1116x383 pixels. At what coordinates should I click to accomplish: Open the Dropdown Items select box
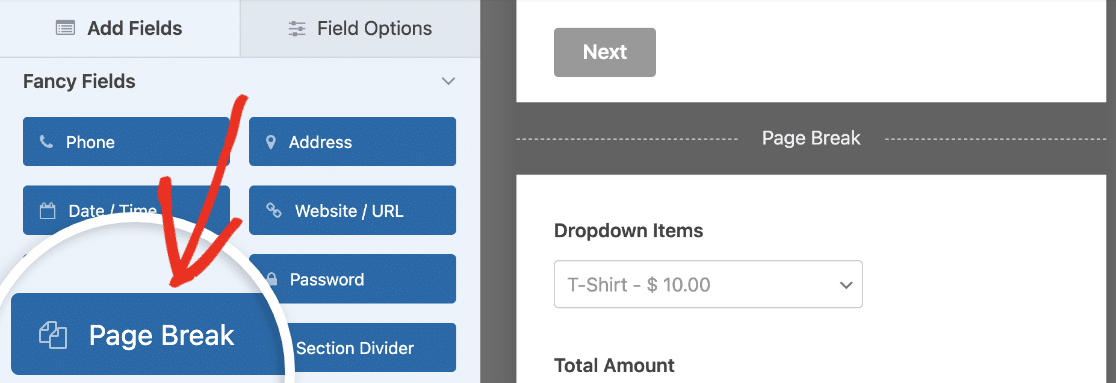point(708,284)
